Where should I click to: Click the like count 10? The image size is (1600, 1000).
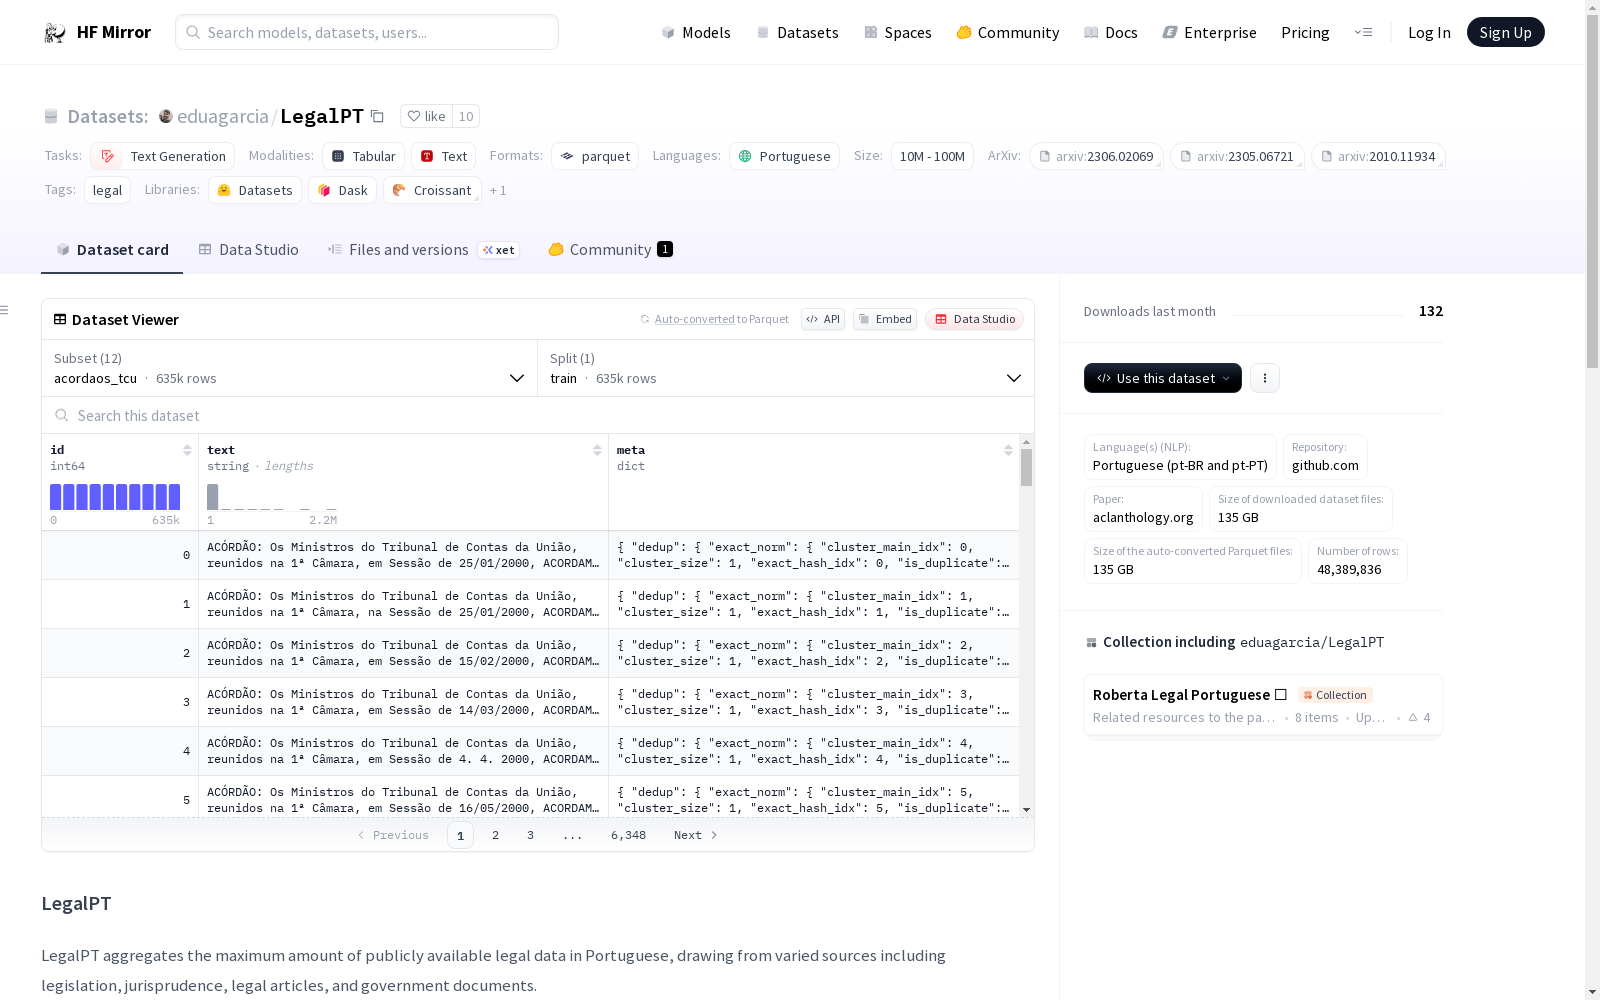(x=466, y=116)
